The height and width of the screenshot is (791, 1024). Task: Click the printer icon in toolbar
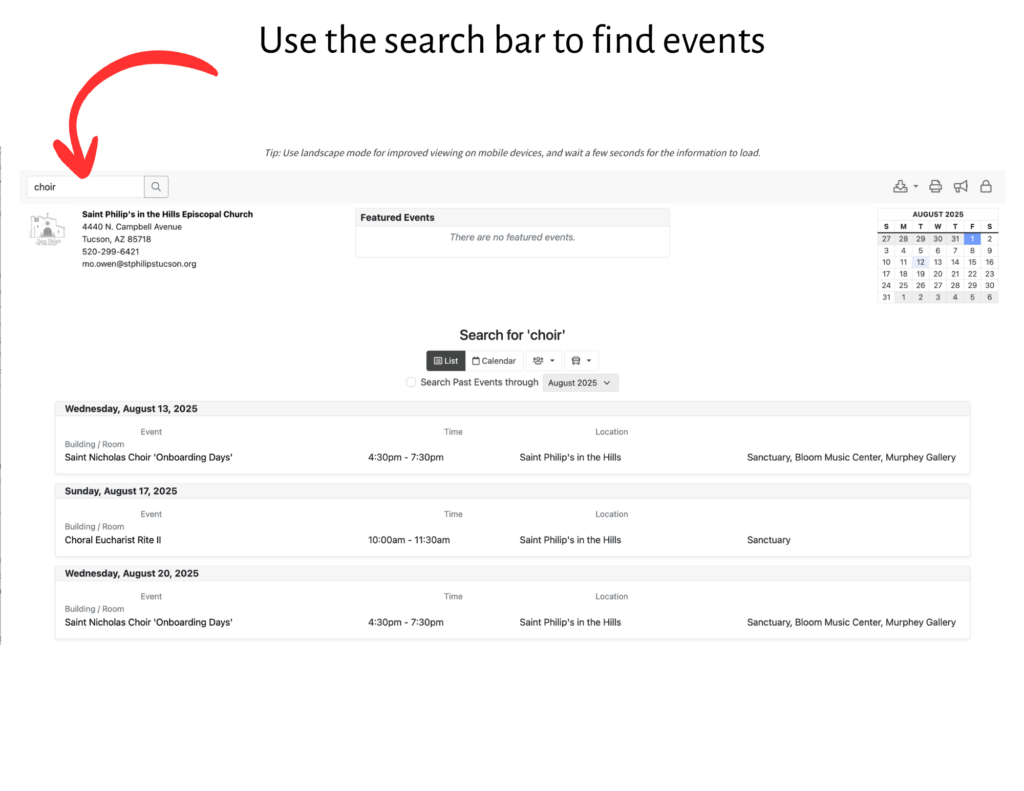pyautogui.click(x=935, y=186)
